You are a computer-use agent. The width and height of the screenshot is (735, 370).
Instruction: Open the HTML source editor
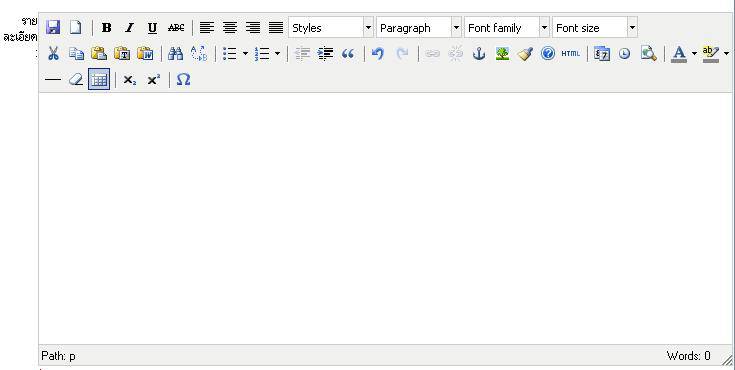570,53
